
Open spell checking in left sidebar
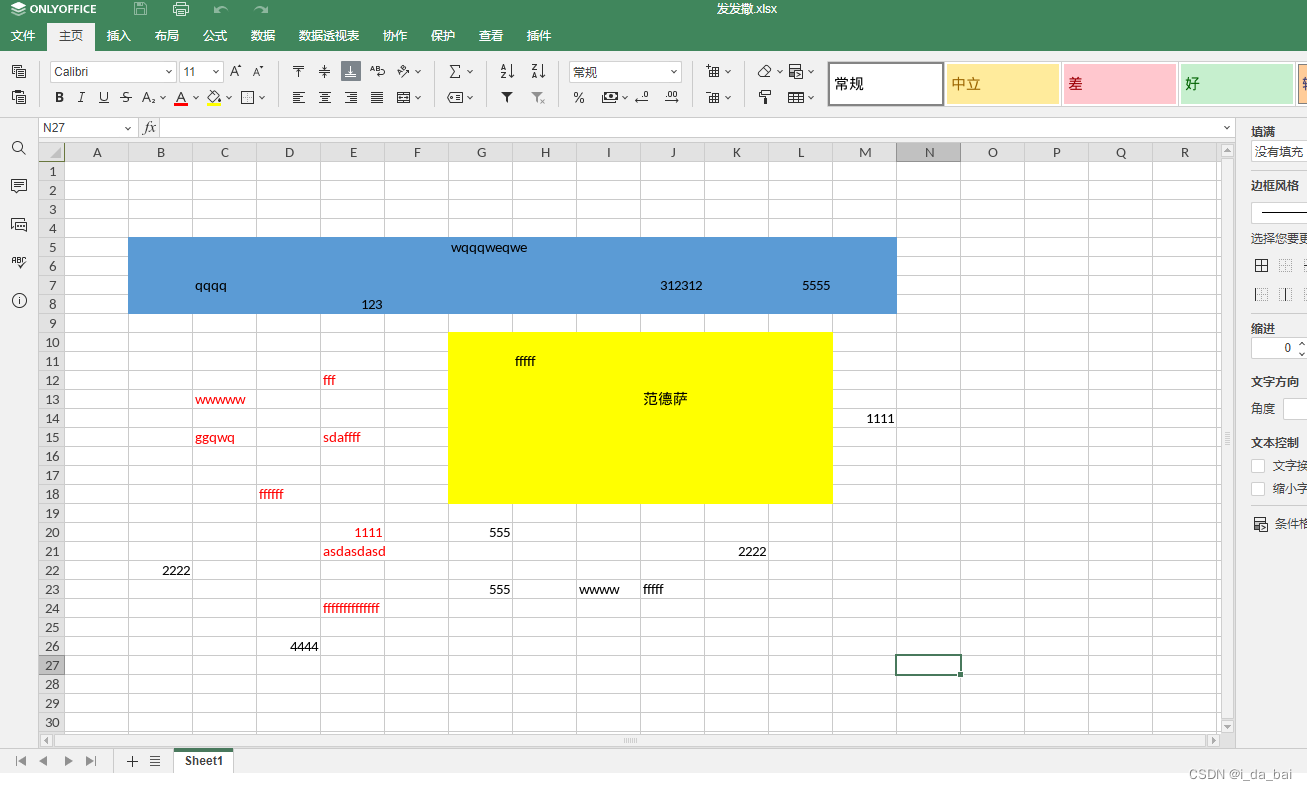(x=19, y=262)
